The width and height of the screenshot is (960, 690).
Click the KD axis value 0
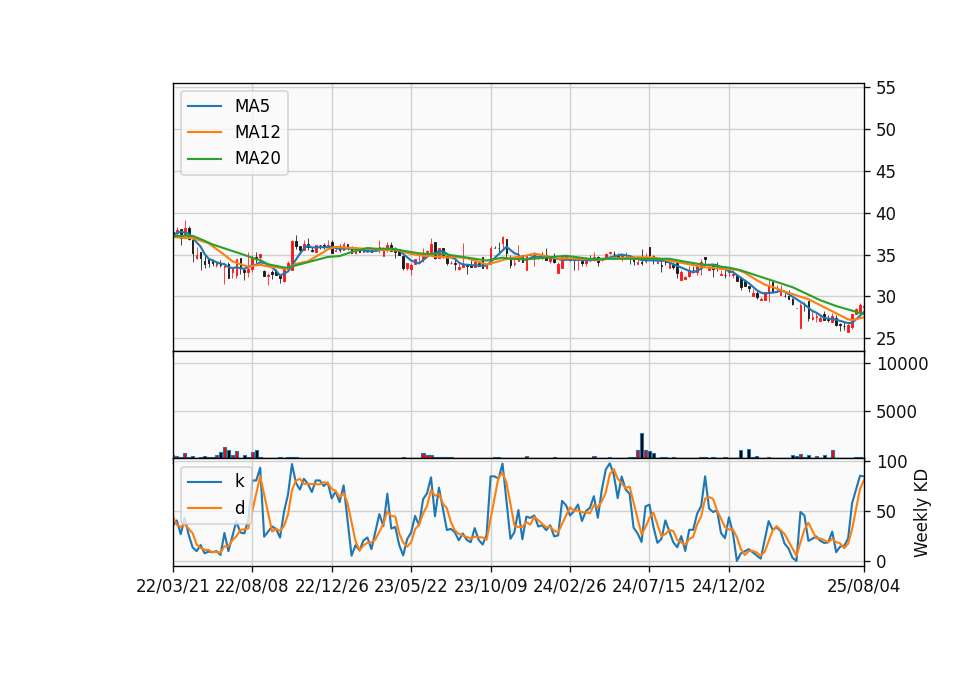(882, 561)
